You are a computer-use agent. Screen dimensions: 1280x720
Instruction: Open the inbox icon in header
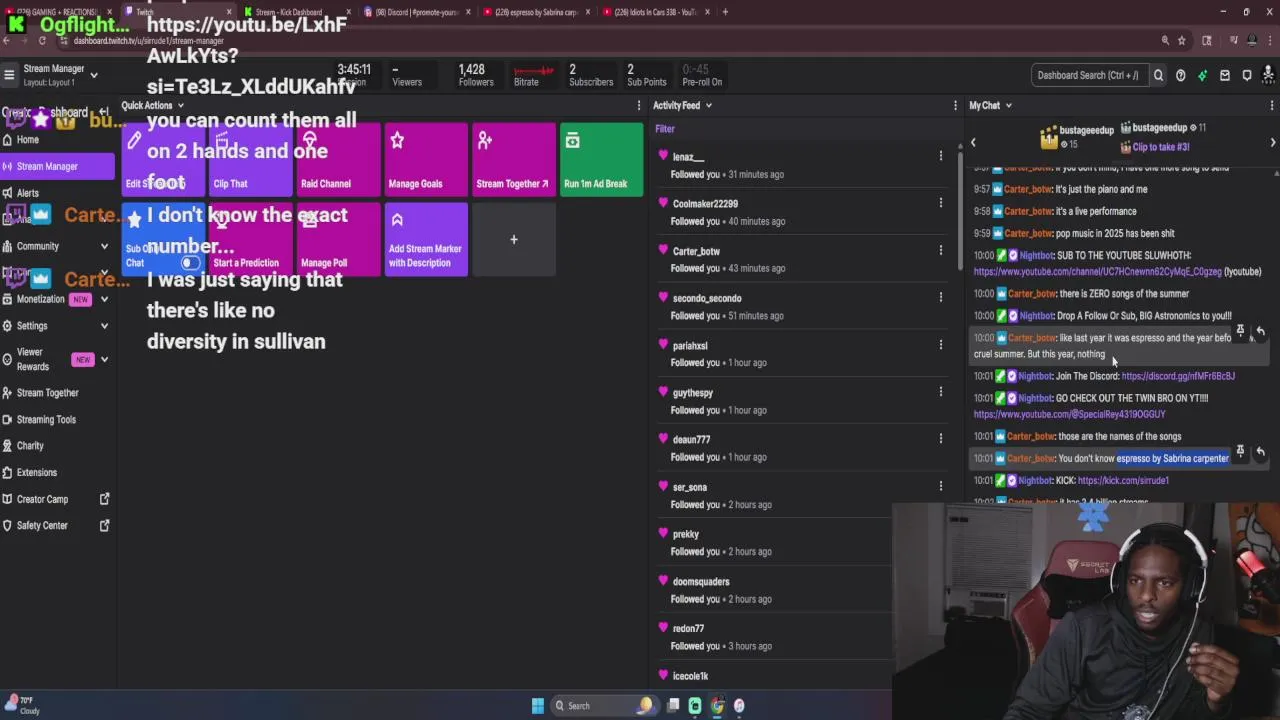(x=1224, y=75)
